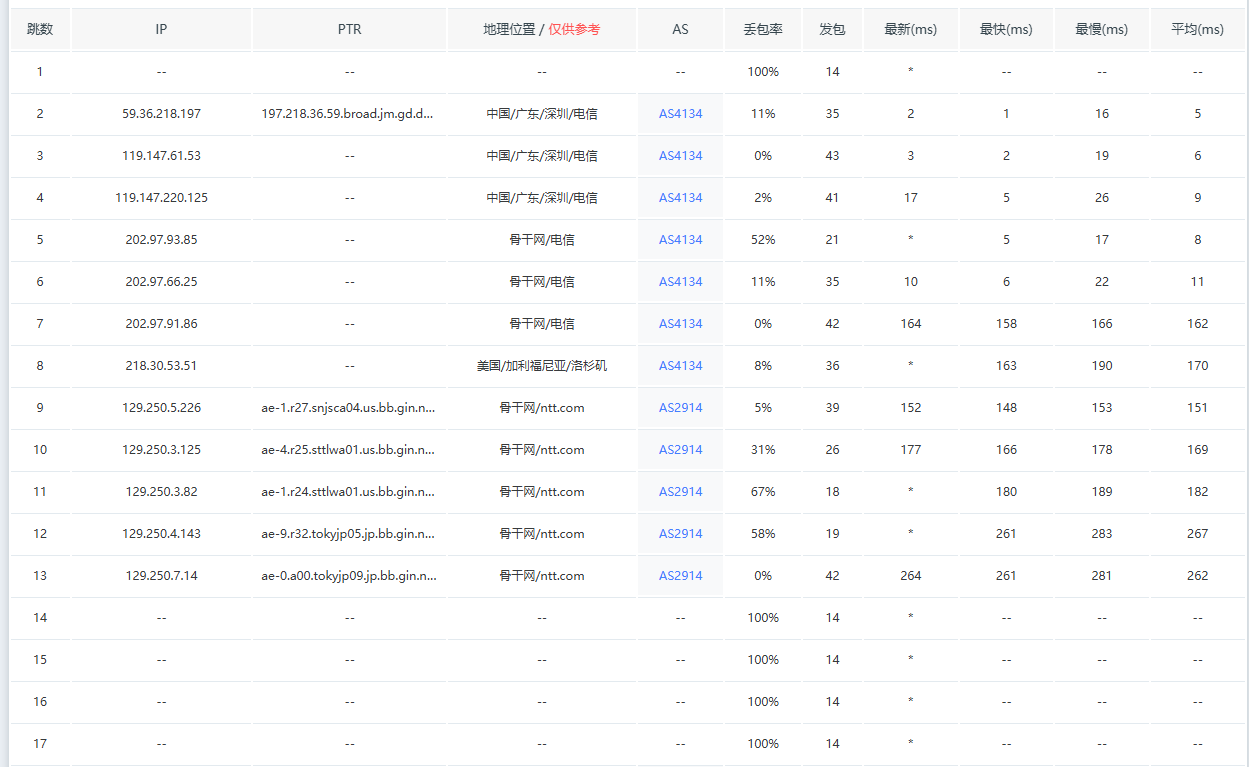Click 58% packet loss value
1249x767 pixels.
point(763,534)
